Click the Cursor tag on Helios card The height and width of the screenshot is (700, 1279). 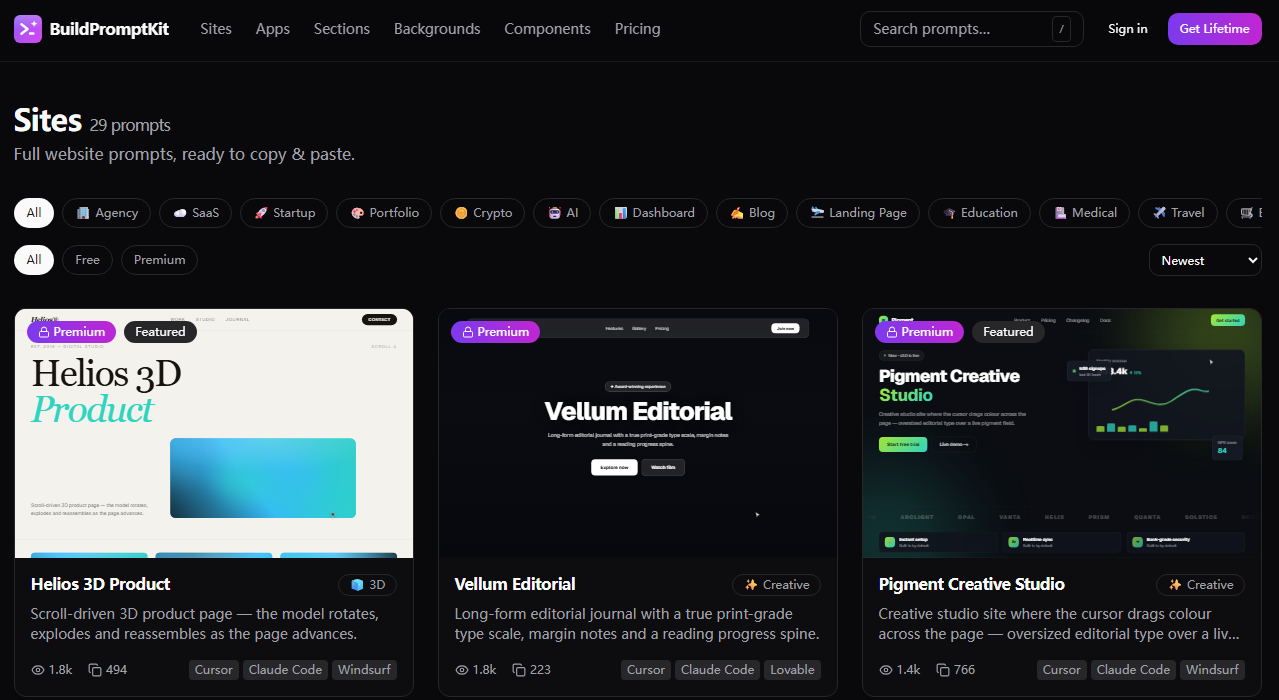tap(214, 670)
